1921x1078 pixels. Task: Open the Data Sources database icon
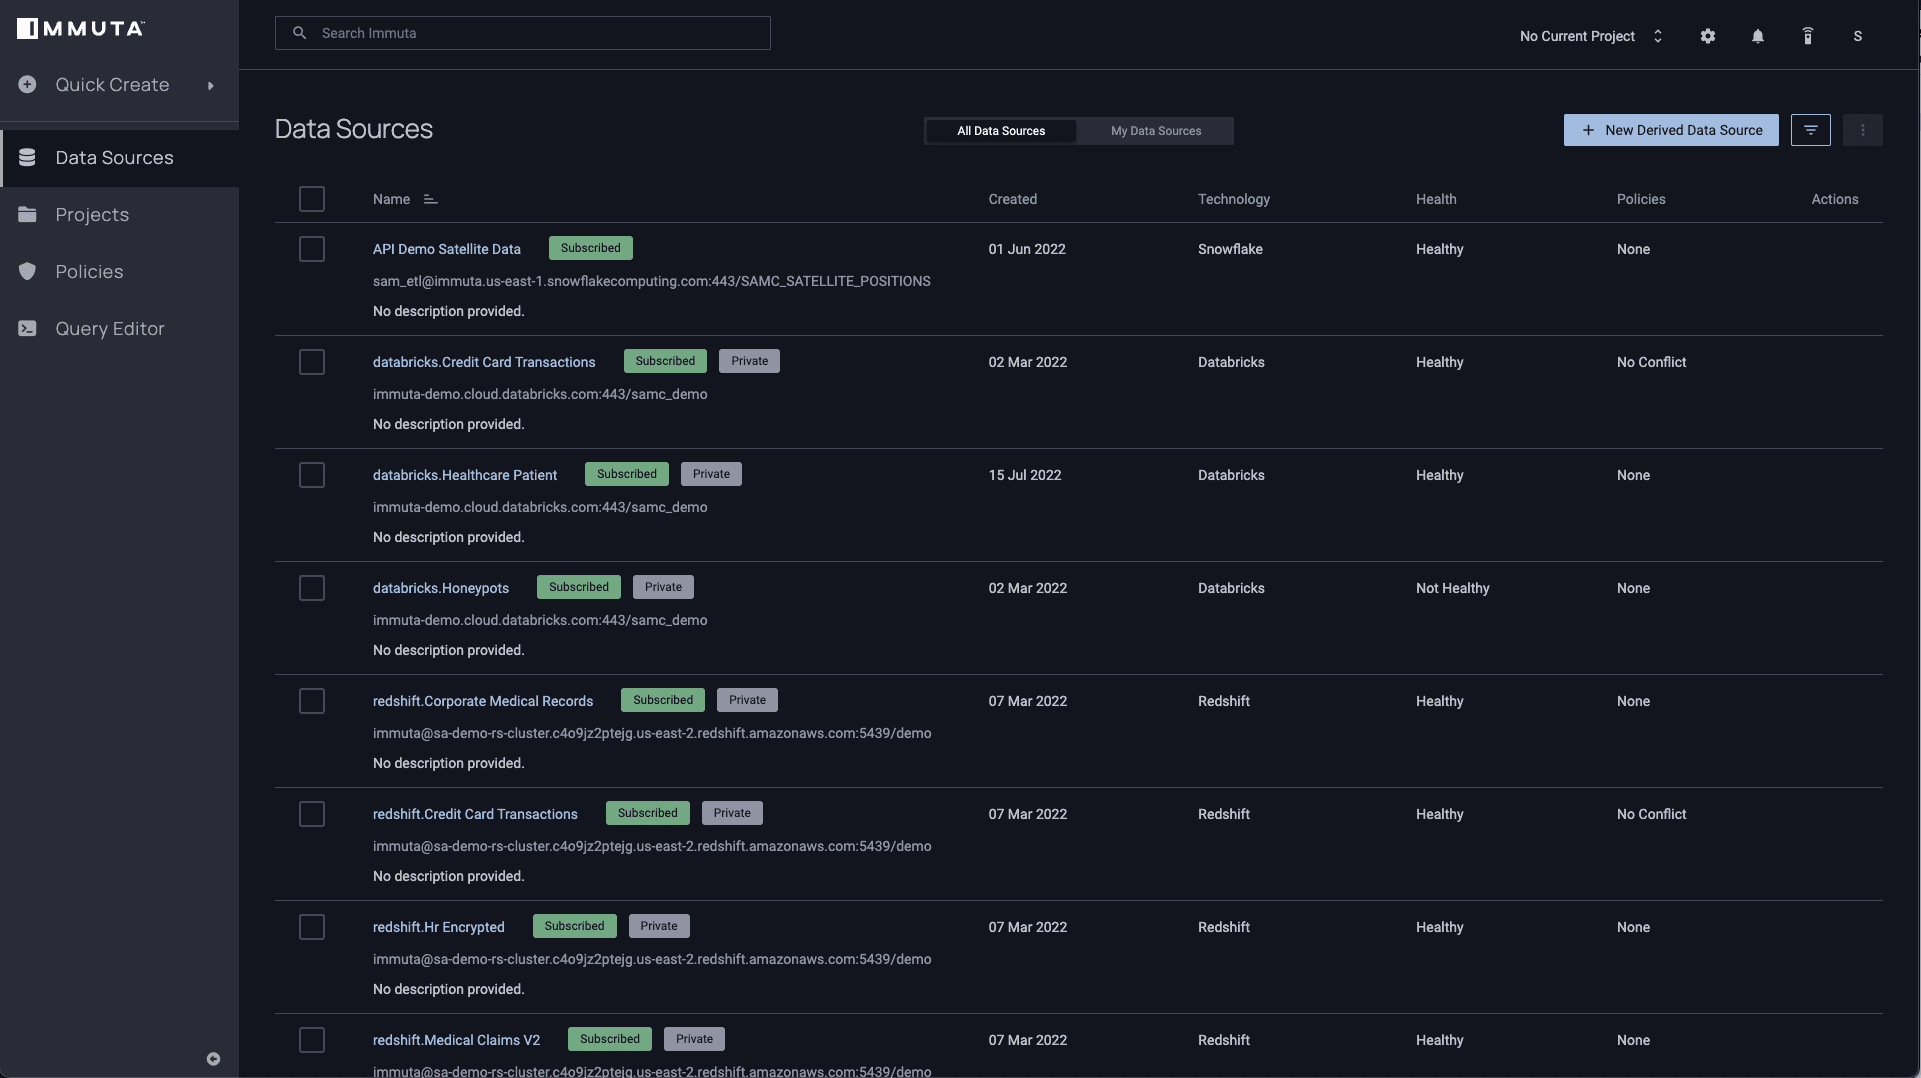point(27,158)
